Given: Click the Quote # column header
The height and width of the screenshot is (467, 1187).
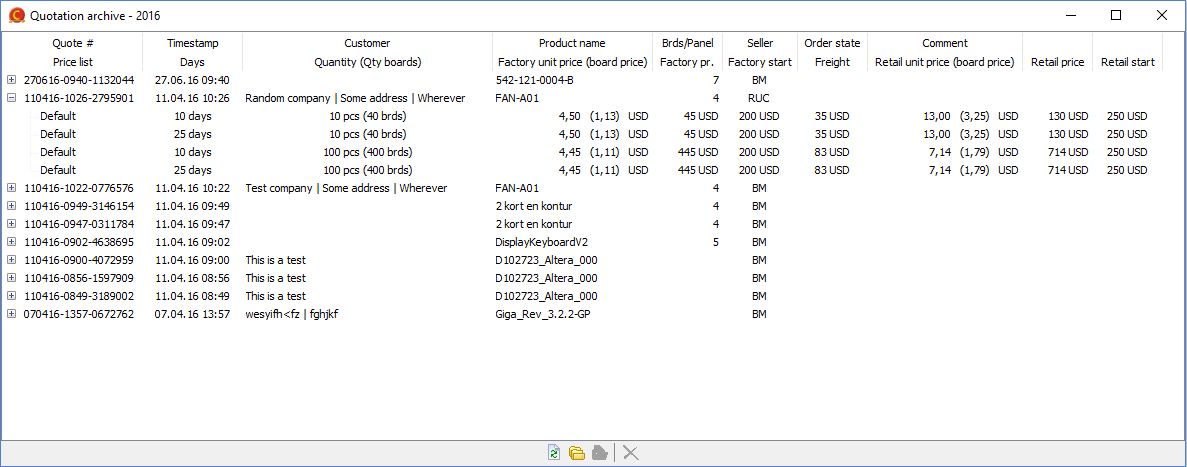Looking at the screenshot, I should coord(73,43).
